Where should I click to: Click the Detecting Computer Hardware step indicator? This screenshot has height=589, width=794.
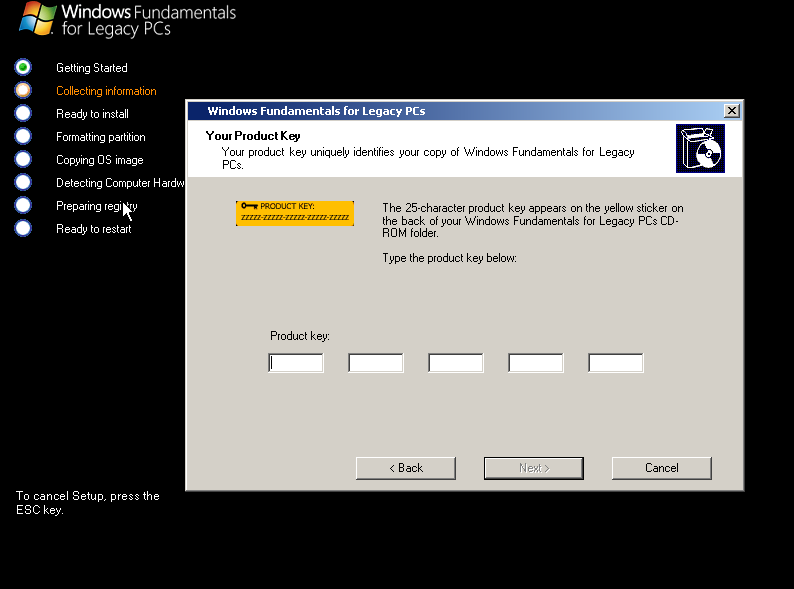23,182
